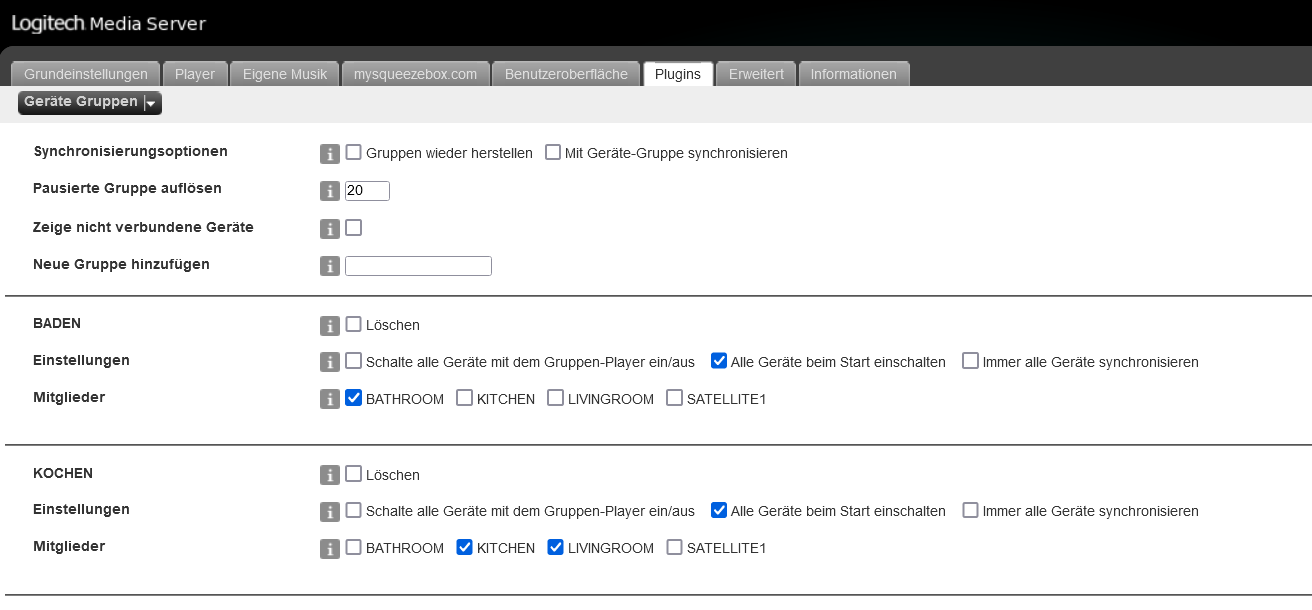Enable Gruppen wieder herstellen checkbox

pyautogui.click(x=354, y=153)
